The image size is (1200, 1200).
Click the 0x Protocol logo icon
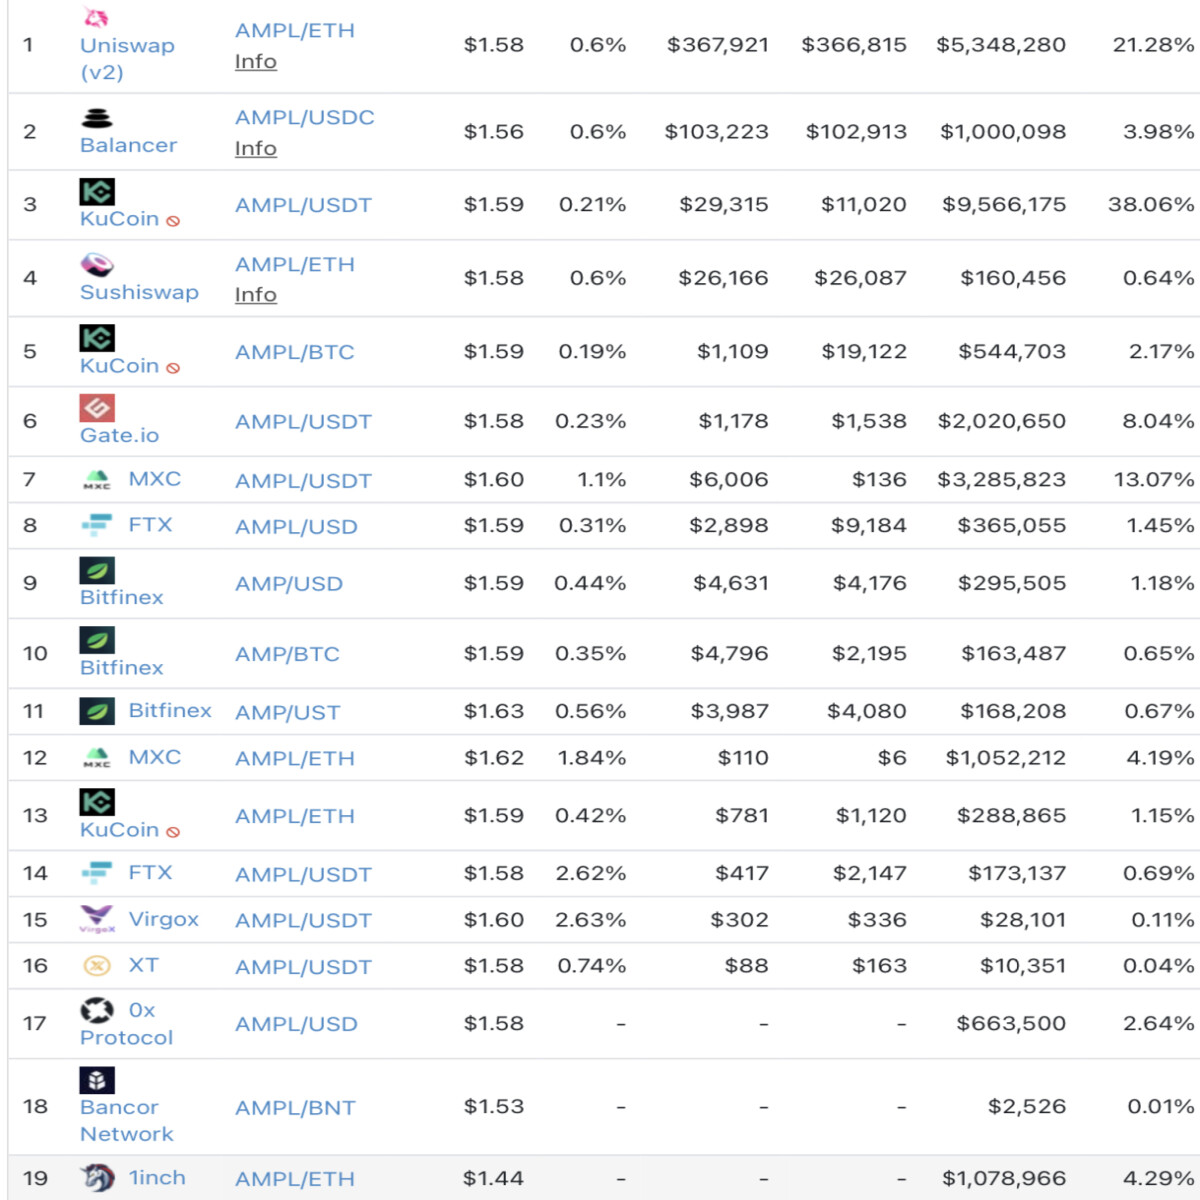pyautogui.click(x=96, y=1011)
